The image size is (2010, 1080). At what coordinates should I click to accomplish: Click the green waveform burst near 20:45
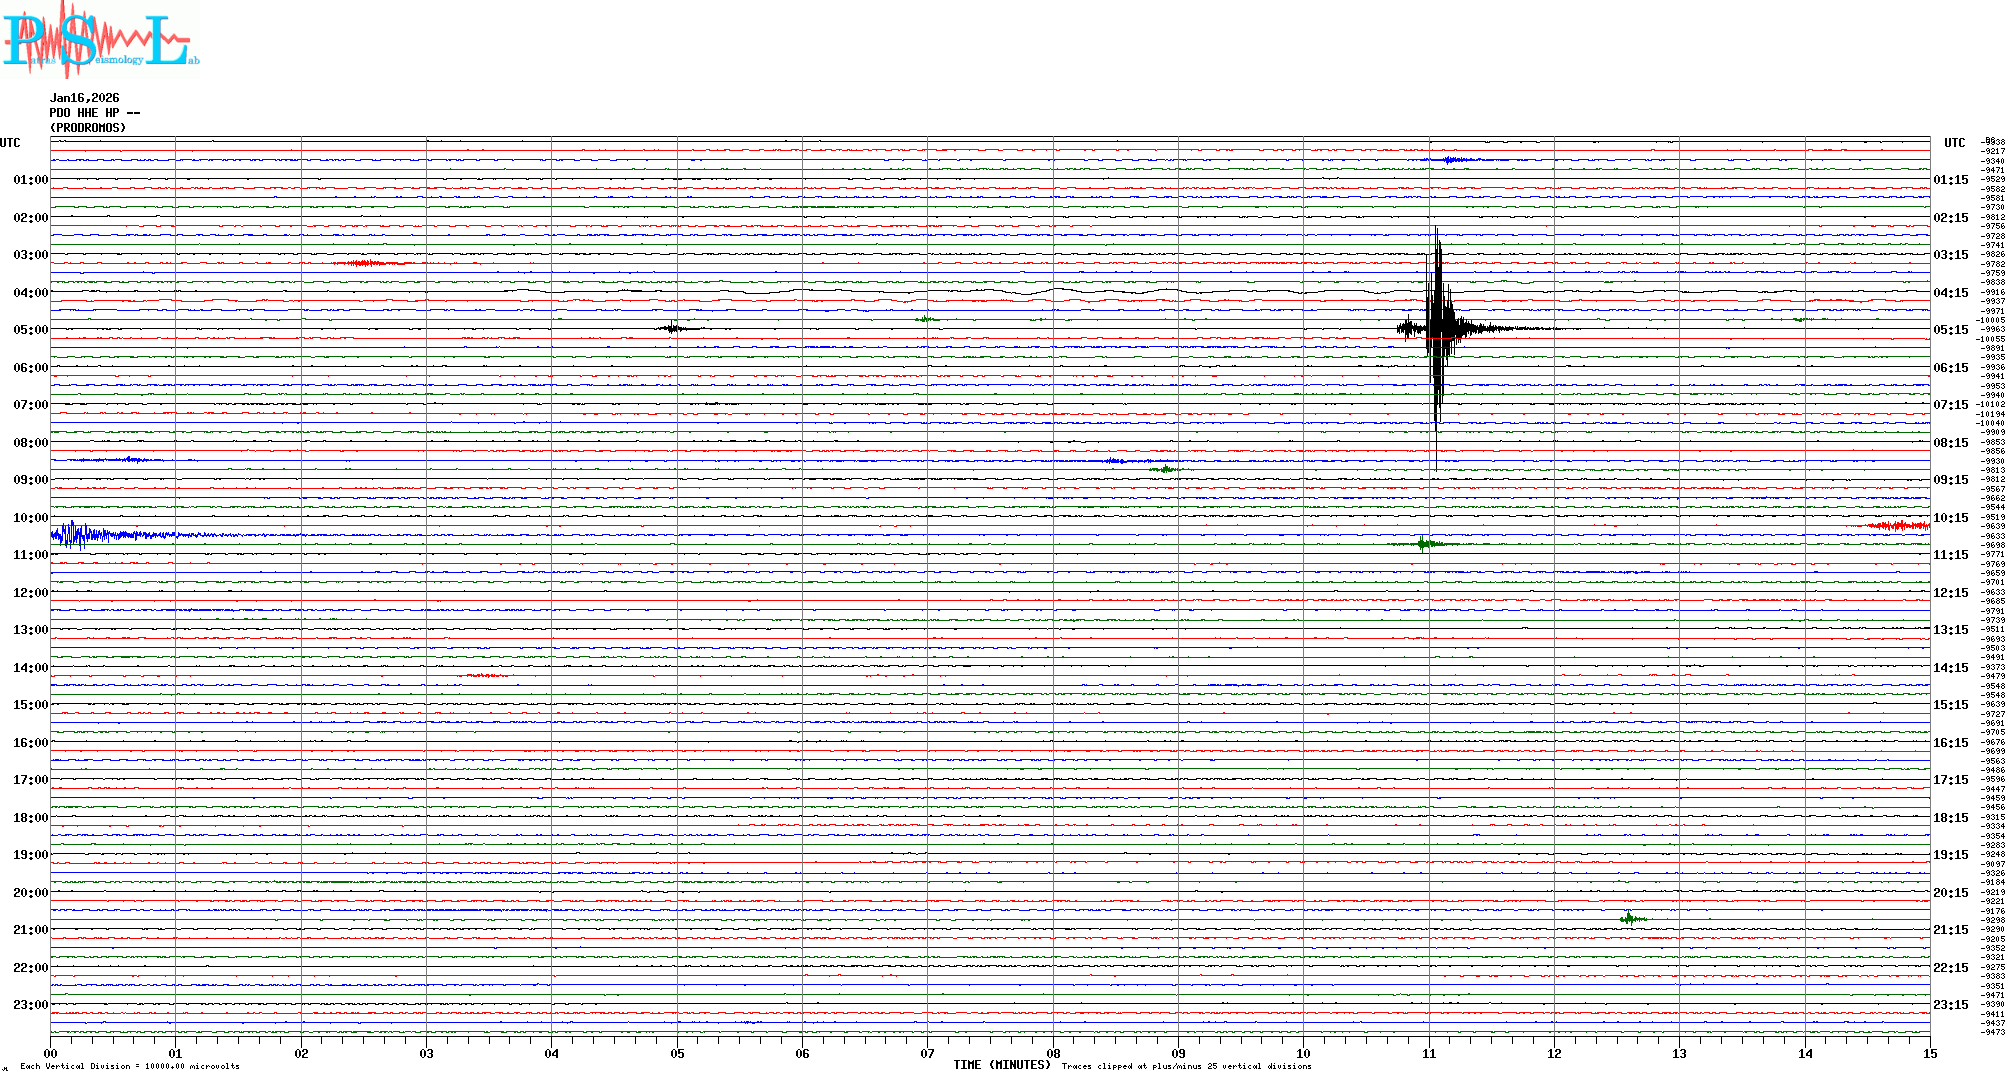coord(1630,918)
